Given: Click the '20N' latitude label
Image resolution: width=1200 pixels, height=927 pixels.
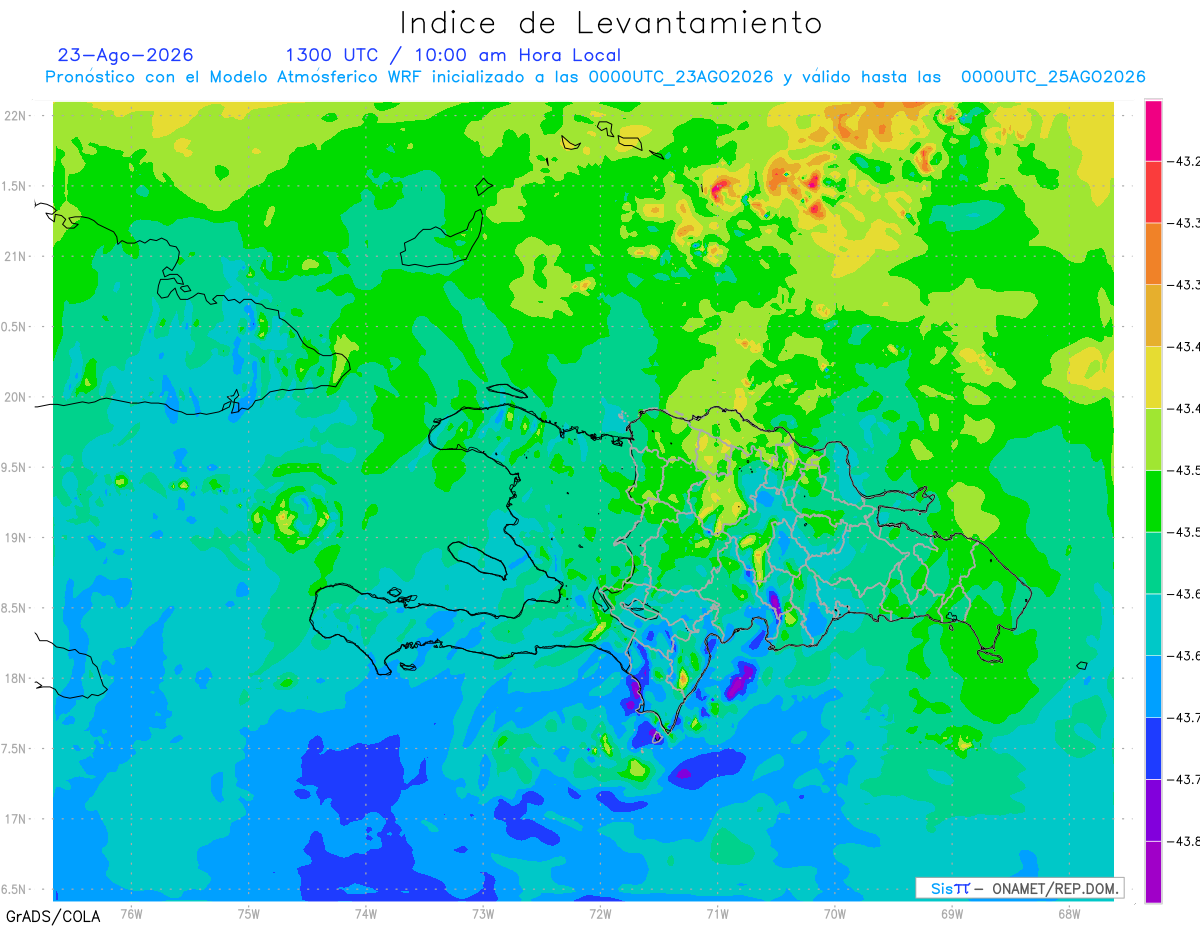Looking at the screenshot, I should pyautogui.click(x=17, y=397).
